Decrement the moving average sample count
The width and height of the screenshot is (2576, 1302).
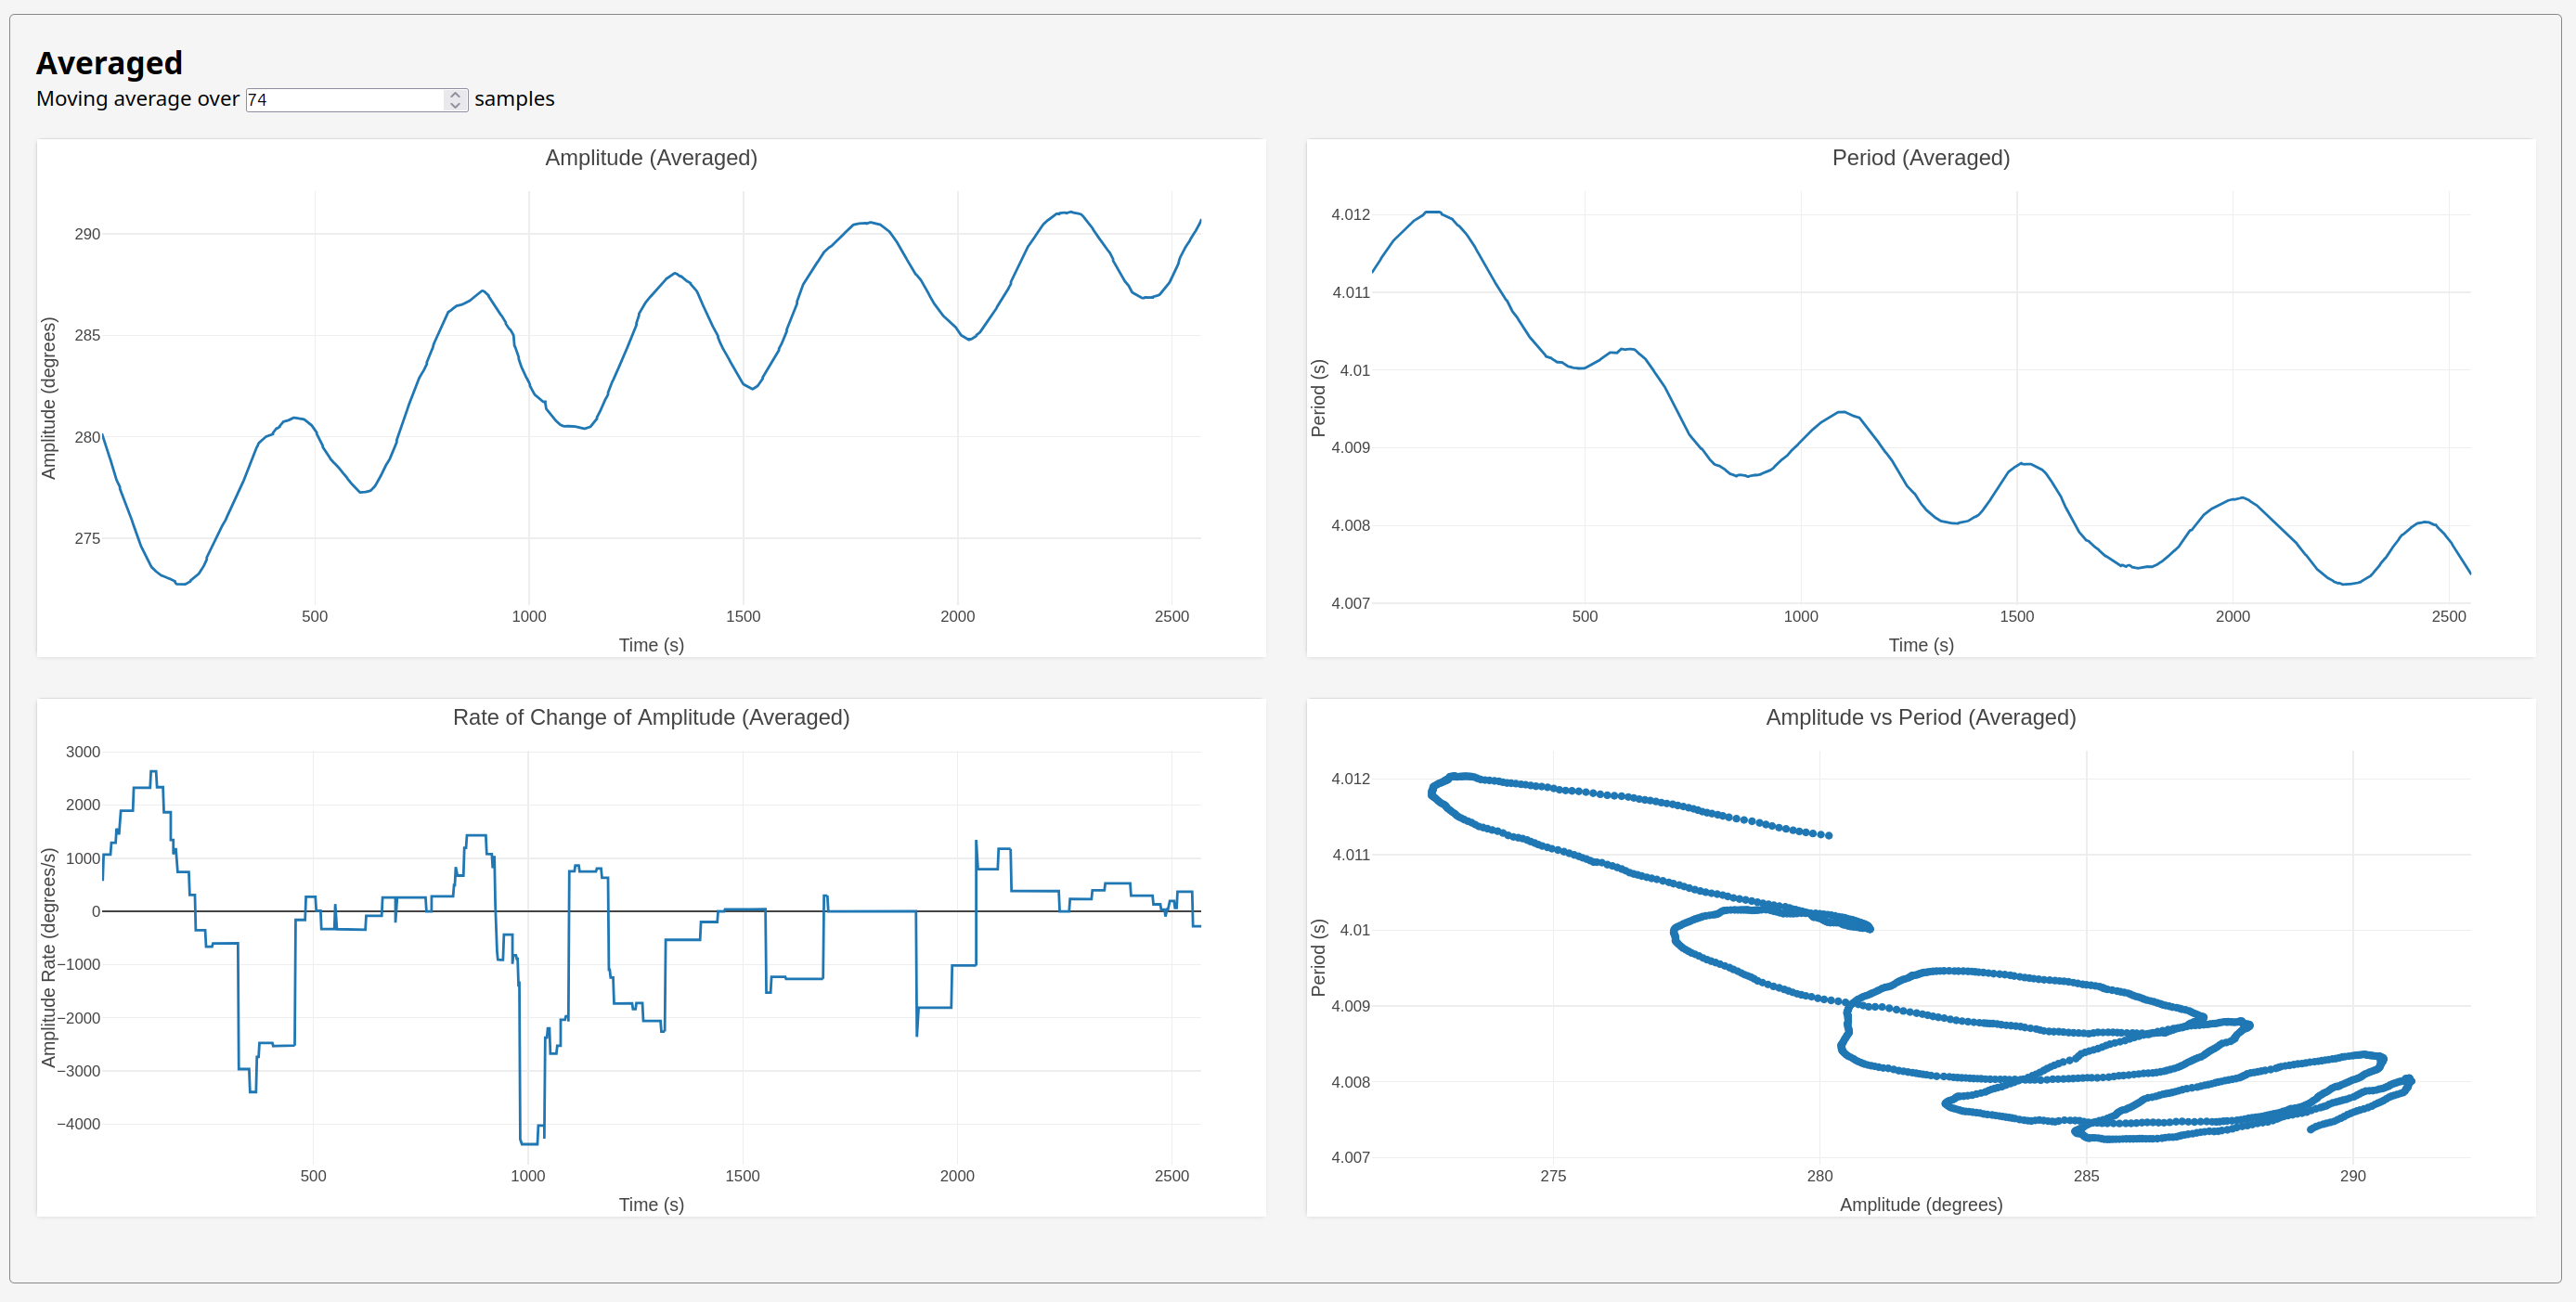(456, 105)
